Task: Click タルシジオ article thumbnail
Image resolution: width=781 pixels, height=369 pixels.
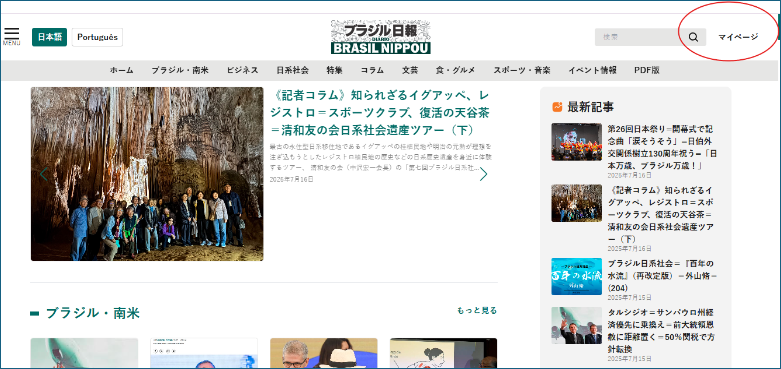Action: tap(576, 326)
